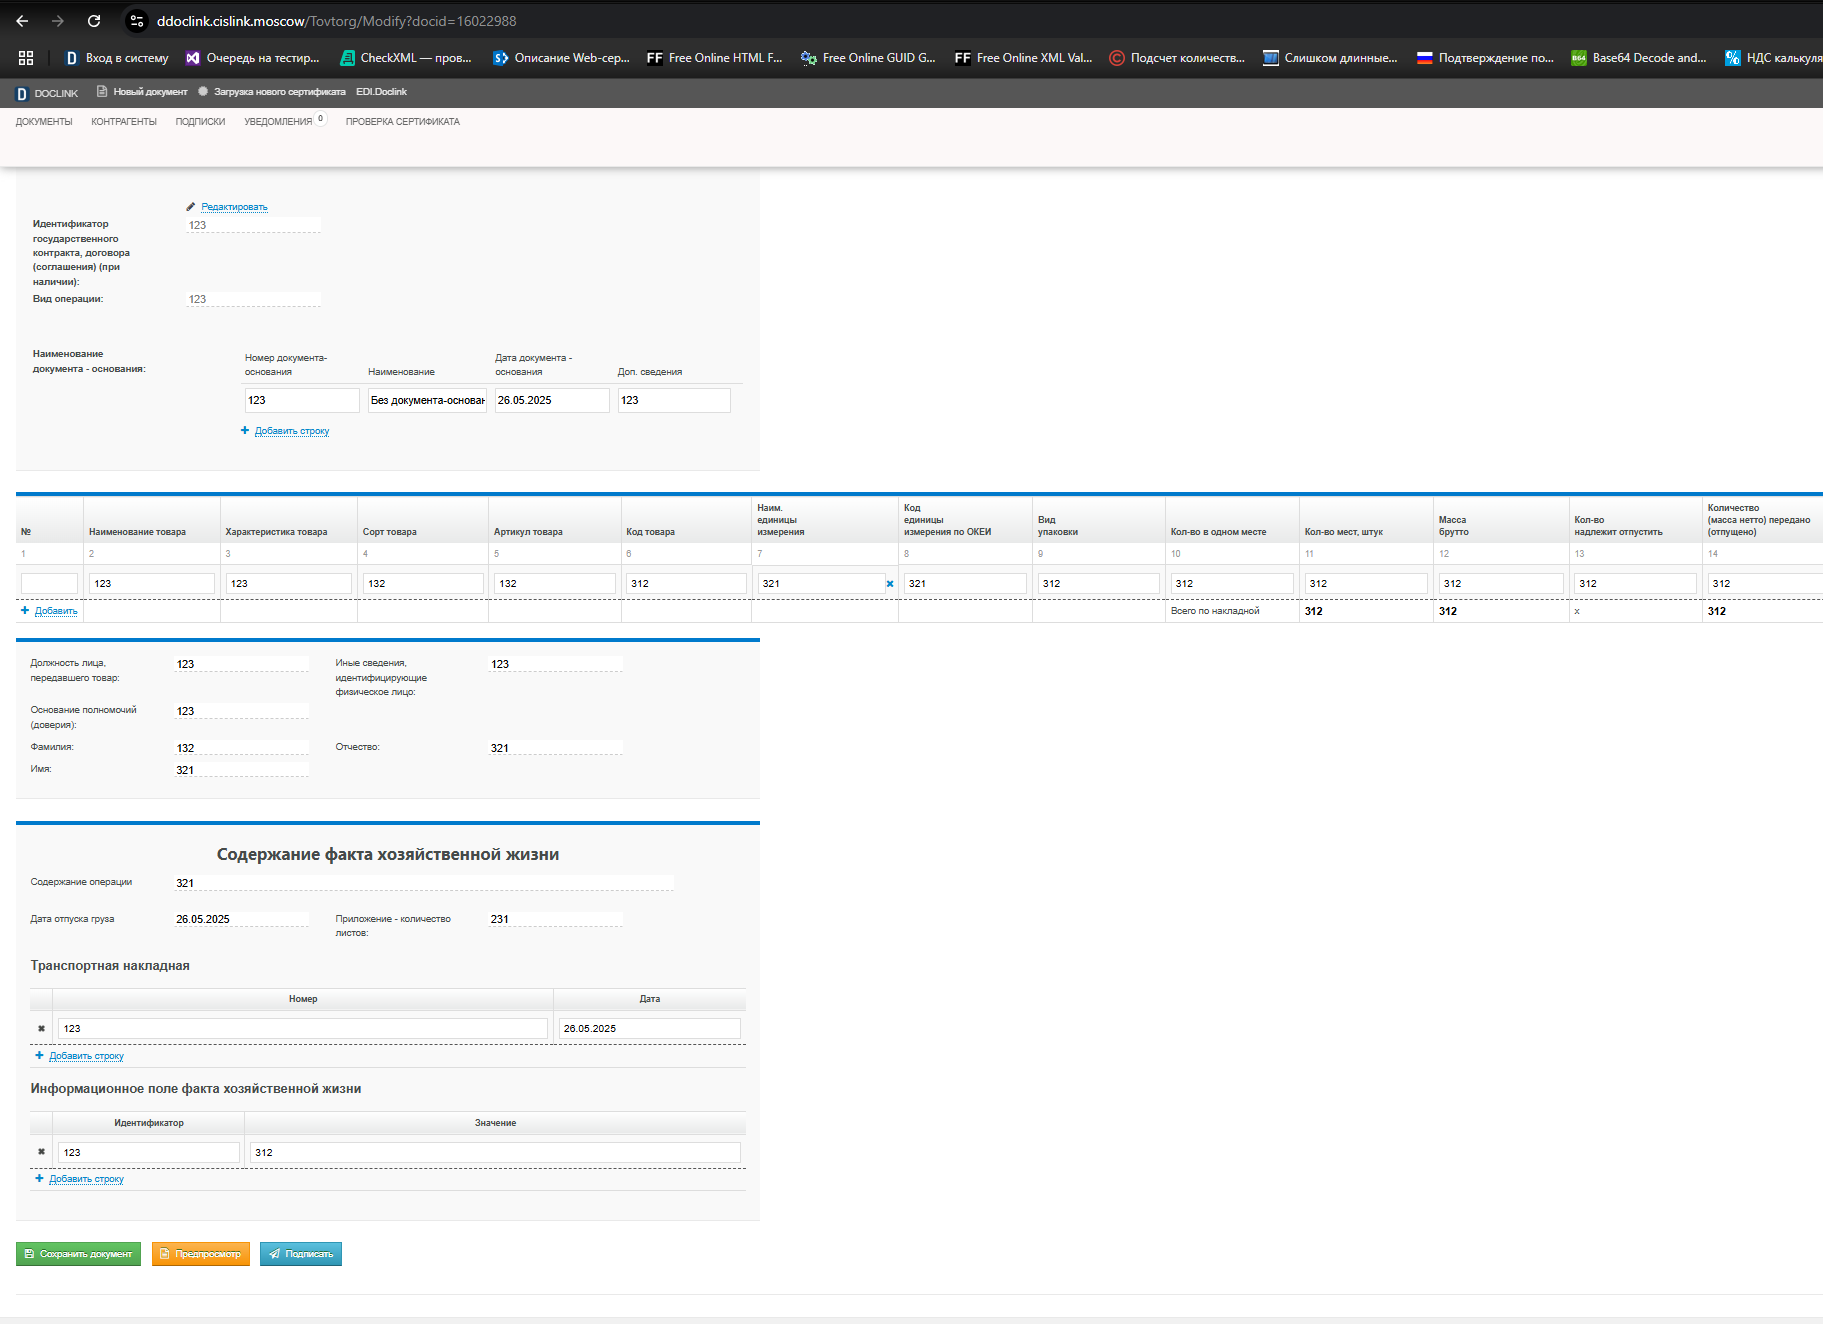Click the pencil icon beside Редактировать

pyautogui.click(x=190, y=207)
